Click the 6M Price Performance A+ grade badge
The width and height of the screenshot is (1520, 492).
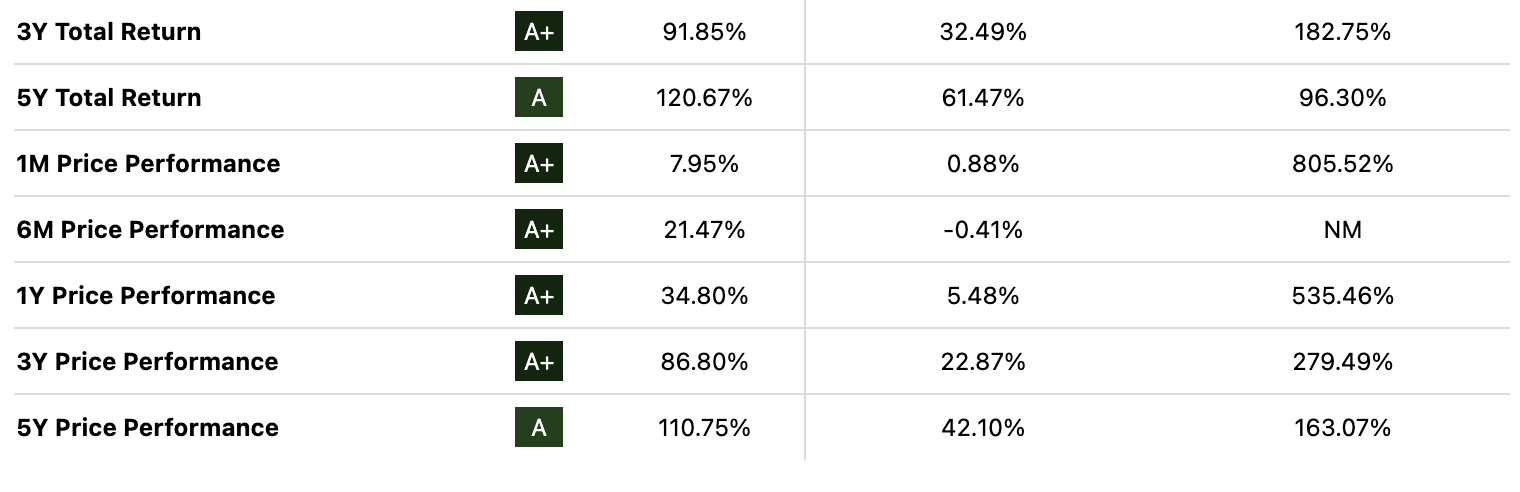pos(539,230)
